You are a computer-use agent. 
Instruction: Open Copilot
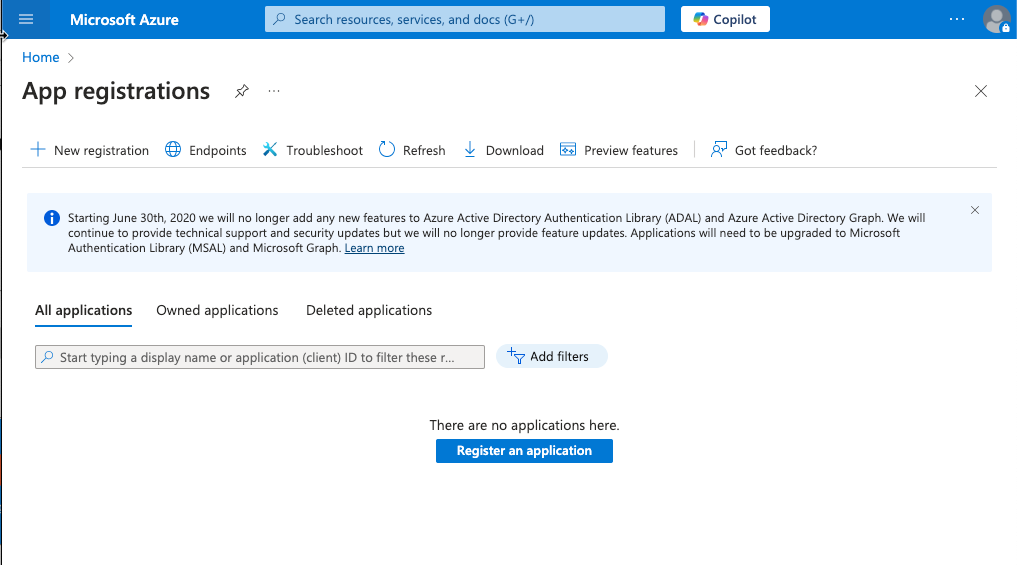point(725,19)
